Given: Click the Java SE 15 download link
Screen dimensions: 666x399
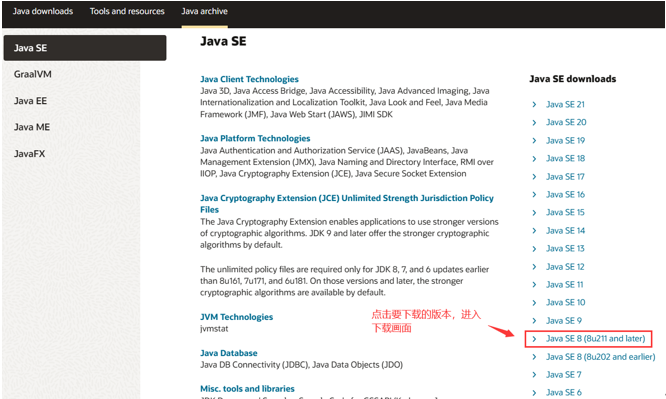Looking at the screenshot, I should pyautogui.click(x=565, y=212).
